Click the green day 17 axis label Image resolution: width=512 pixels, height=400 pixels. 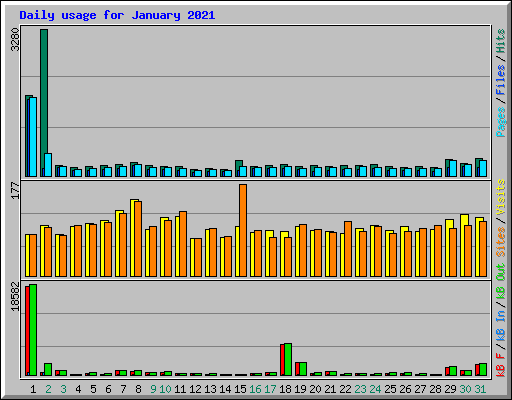(270, 389)
